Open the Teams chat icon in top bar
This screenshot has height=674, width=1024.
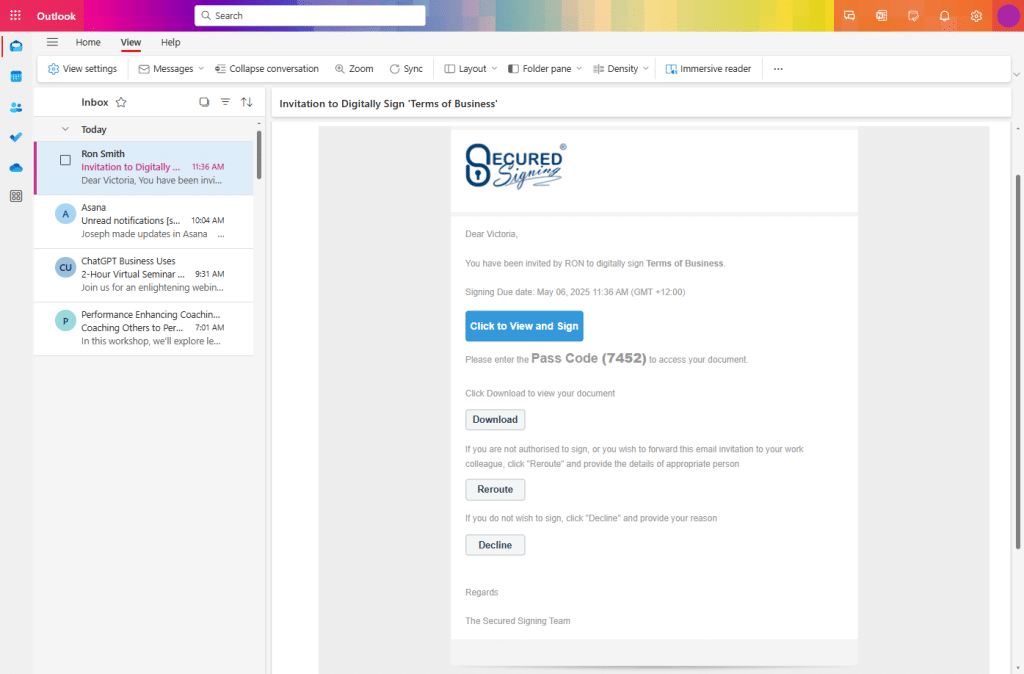[x=850, y=16]
